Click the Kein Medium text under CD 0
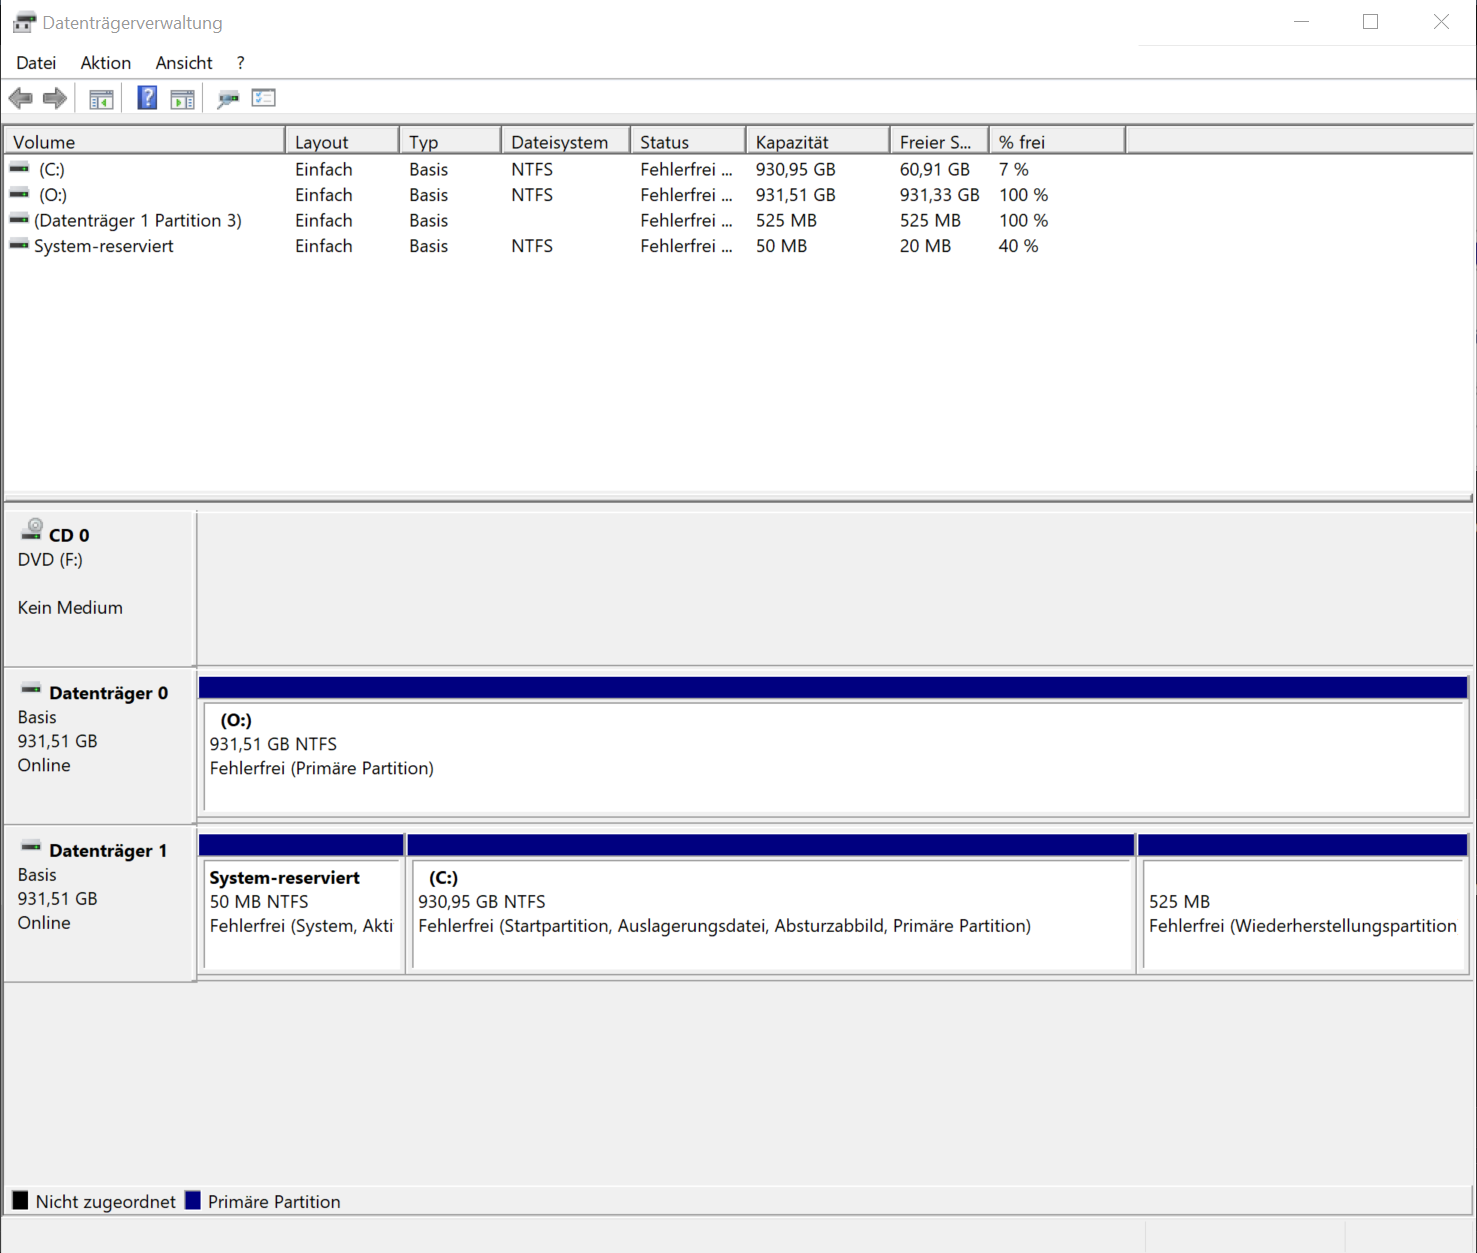This screenshot has height=1253, width=1477. (70, 607)
